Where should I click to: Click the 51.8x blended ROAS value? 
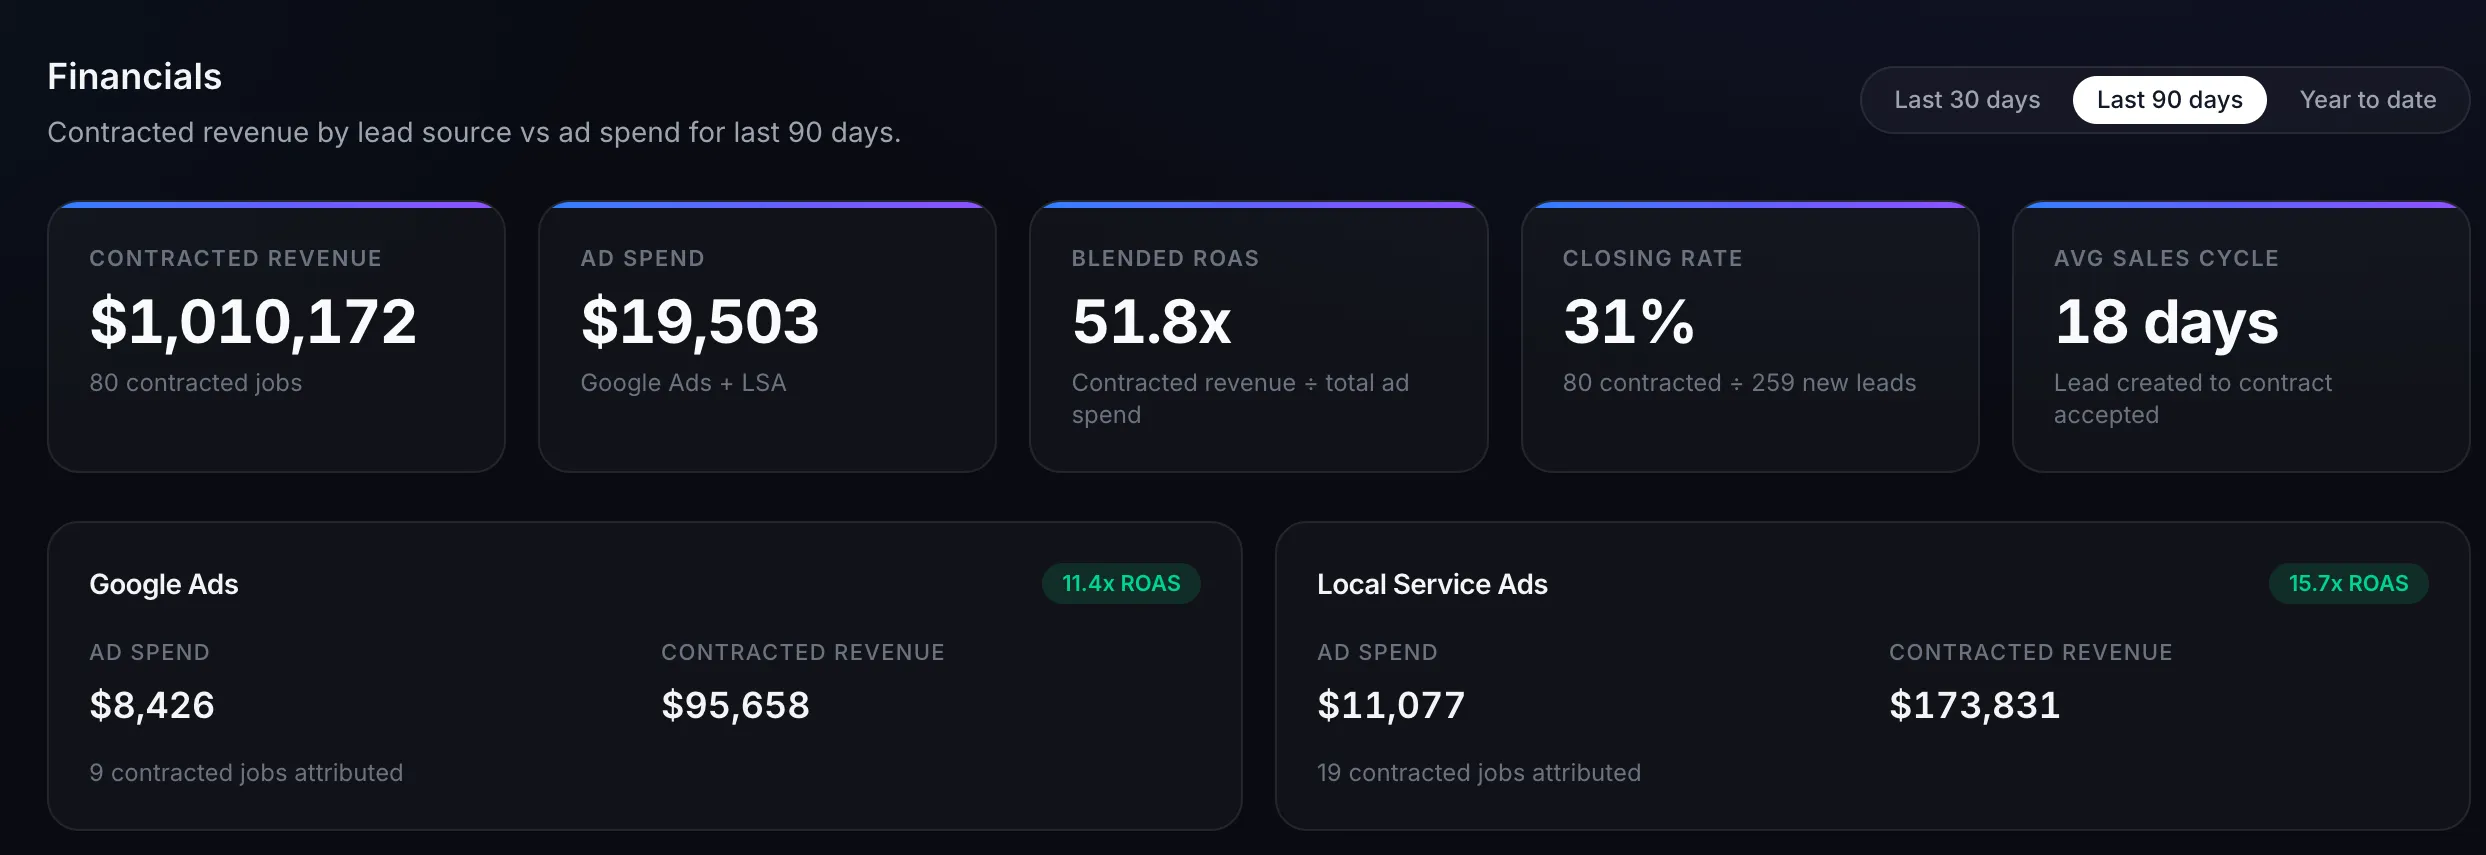[1152, 322]
